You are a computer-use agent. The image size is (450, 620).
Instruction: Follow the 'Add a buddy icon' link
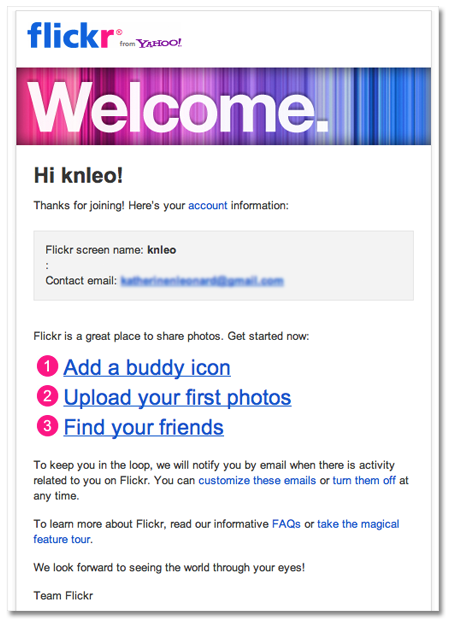pos(147,368)
